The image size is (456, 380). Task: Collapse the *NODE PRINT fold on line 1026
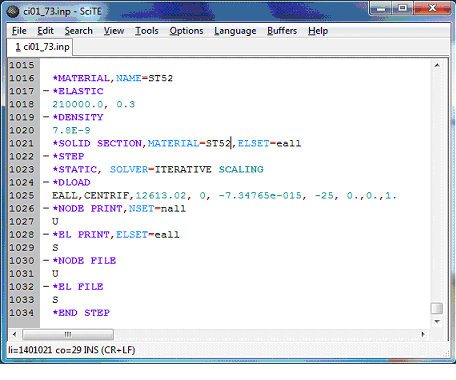coord(46,208)
